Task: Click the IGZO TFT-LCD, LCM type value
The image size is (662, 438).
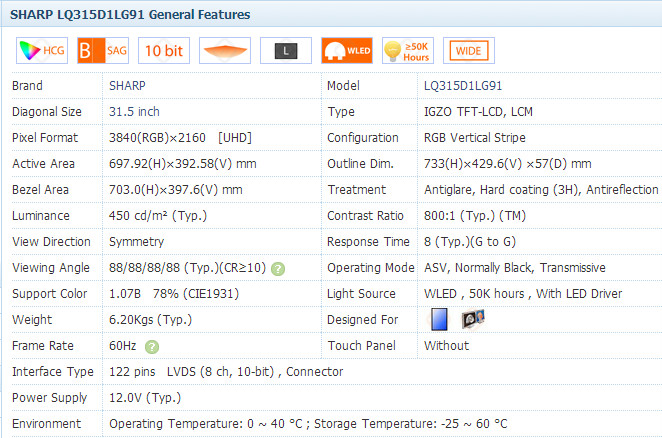Action: pos(478,112)
